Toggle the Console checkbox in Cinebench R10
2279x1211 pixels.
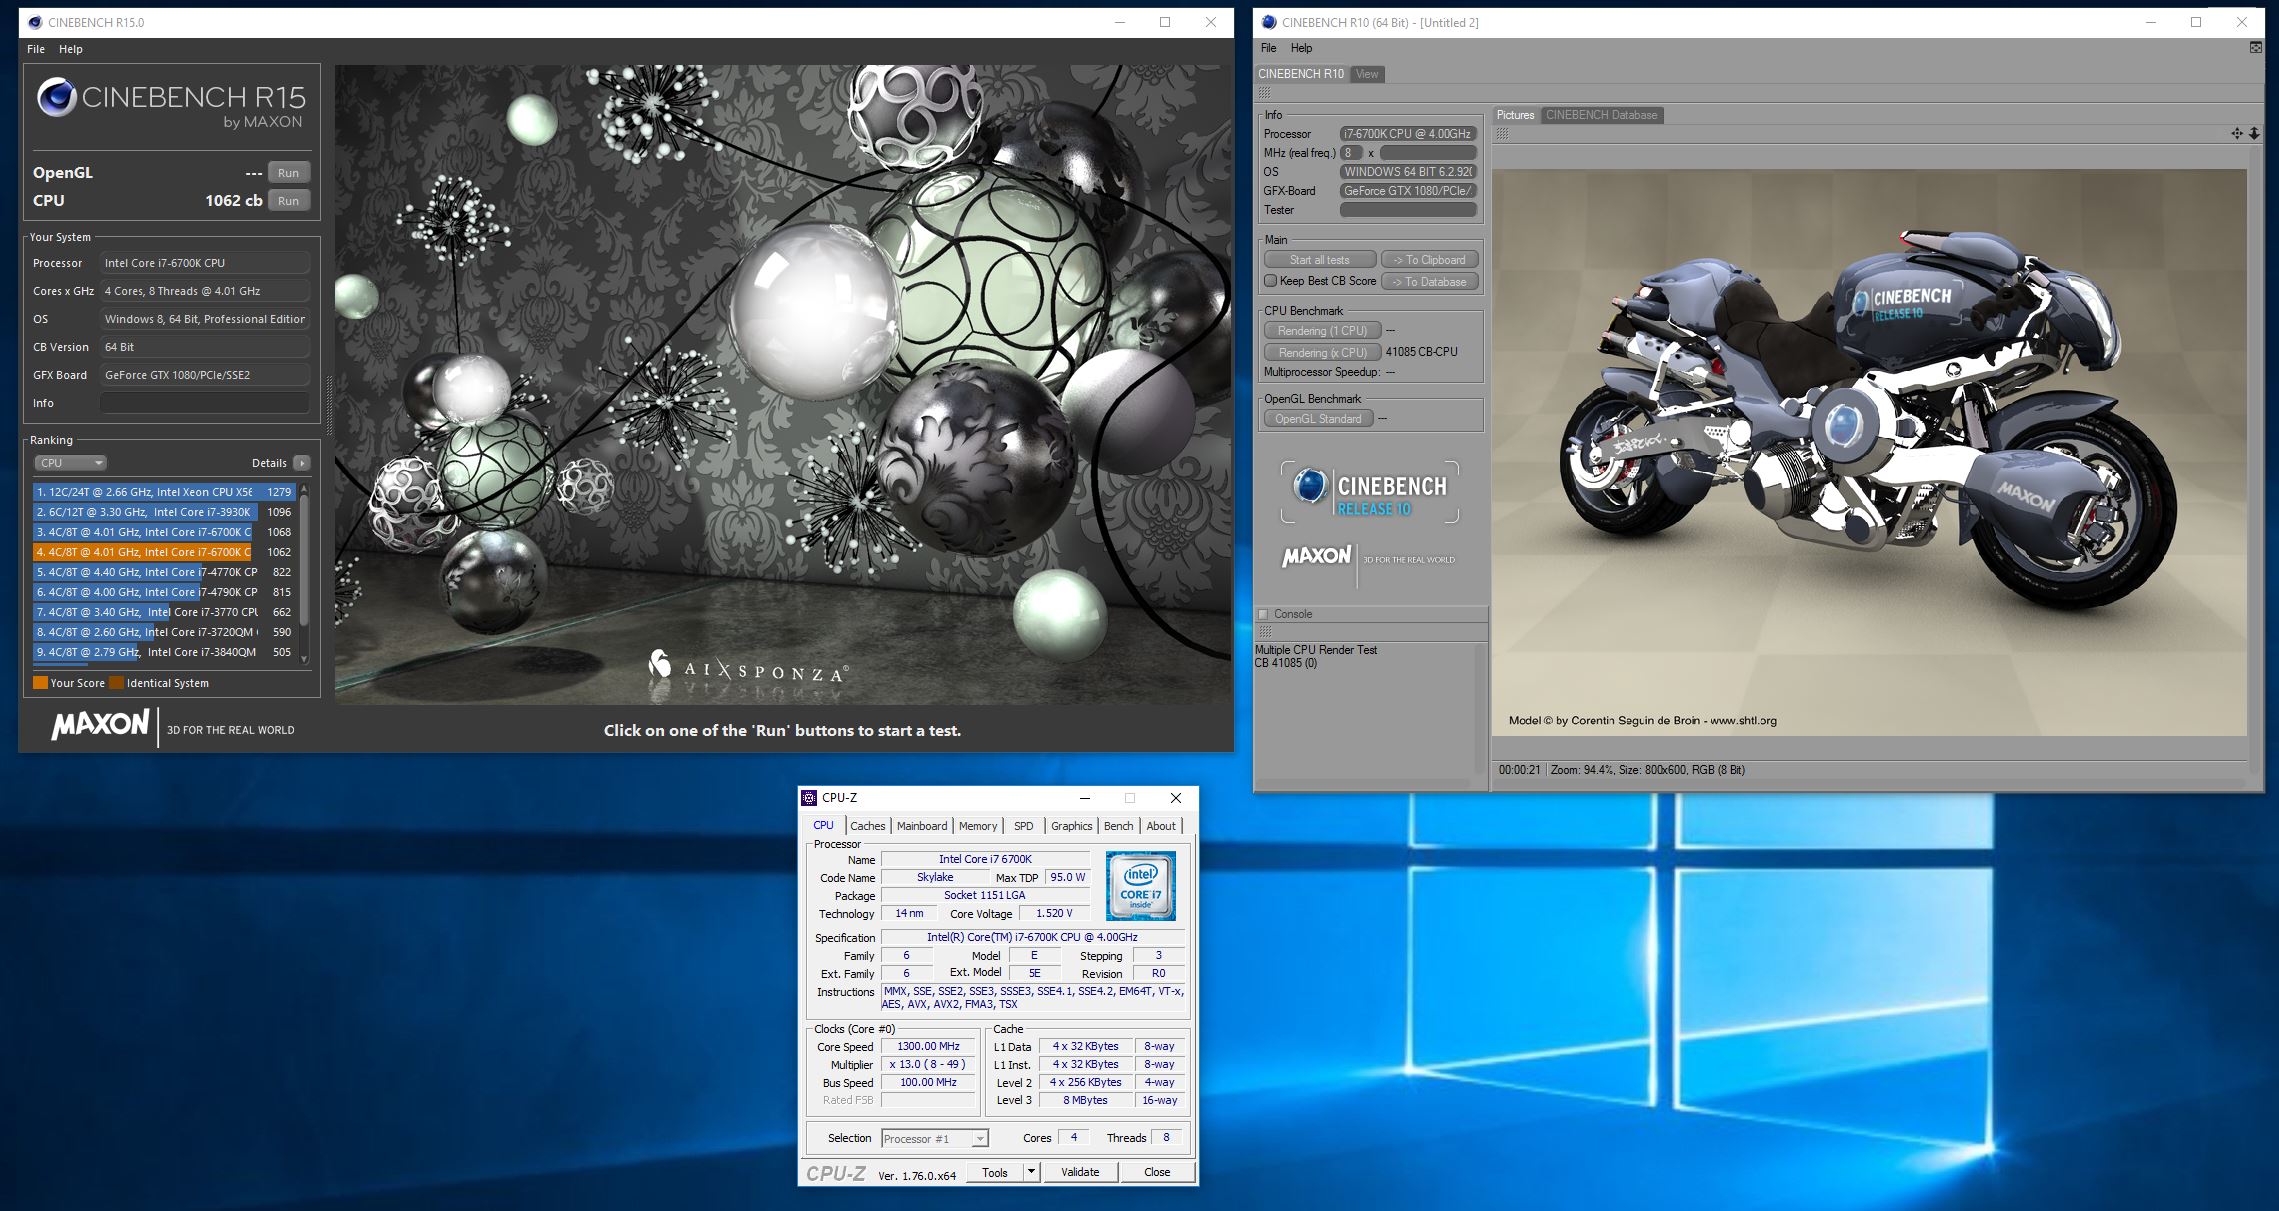pos(1263,614)
